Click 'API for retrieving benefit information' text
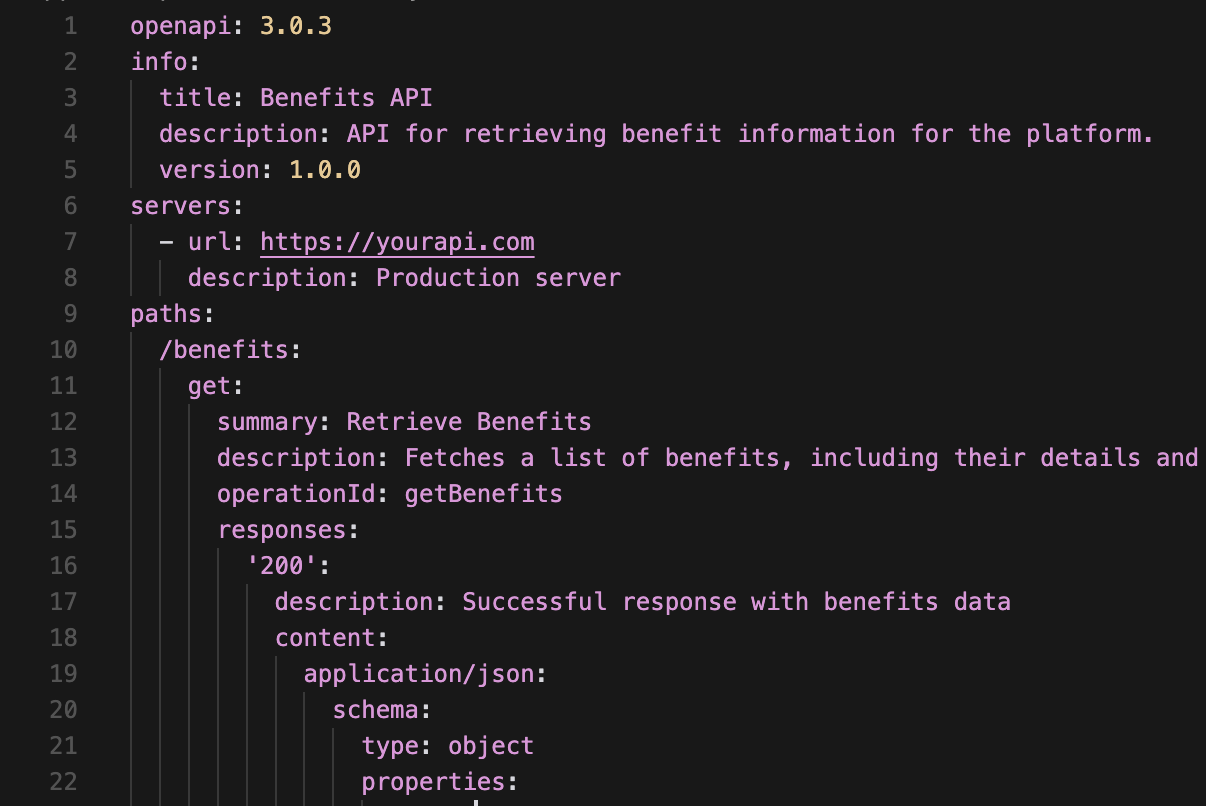1206x806 pixels. click(x=621, y=134)
